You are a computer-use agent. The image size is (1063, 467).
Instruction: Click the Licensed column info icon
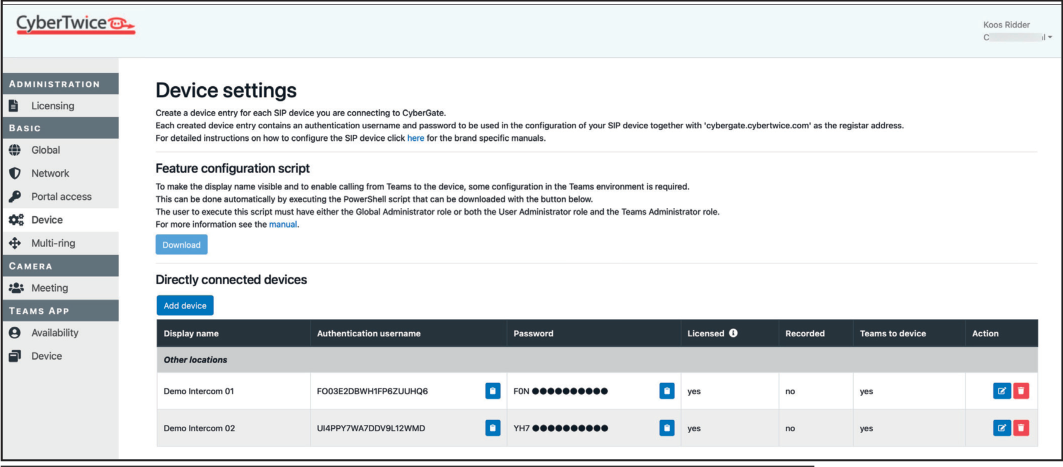point(733,333)
